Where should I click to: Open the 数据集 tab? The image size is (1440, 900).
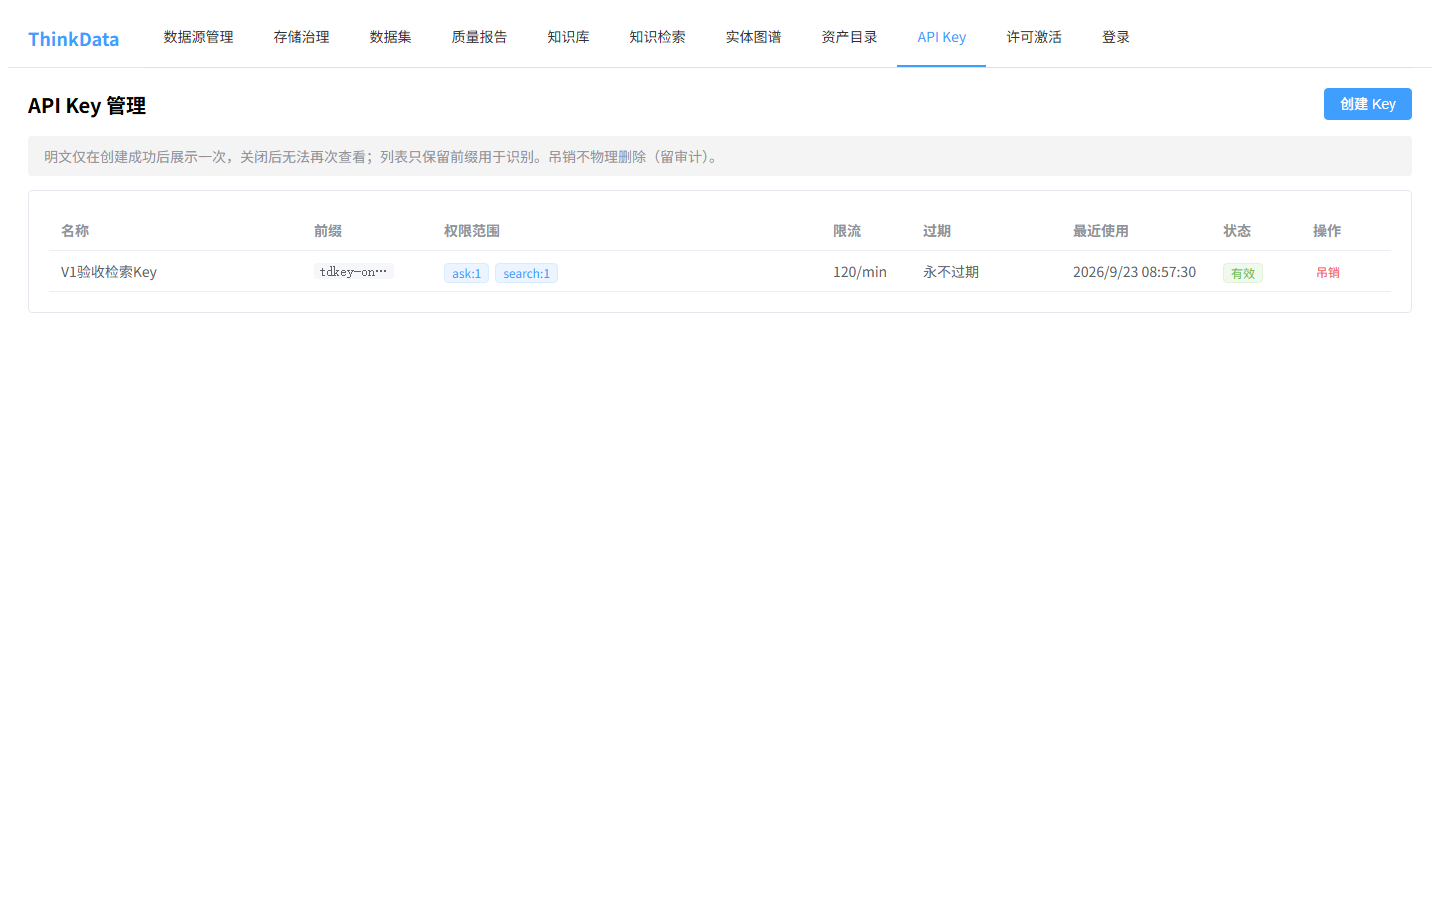pos(390,37)
